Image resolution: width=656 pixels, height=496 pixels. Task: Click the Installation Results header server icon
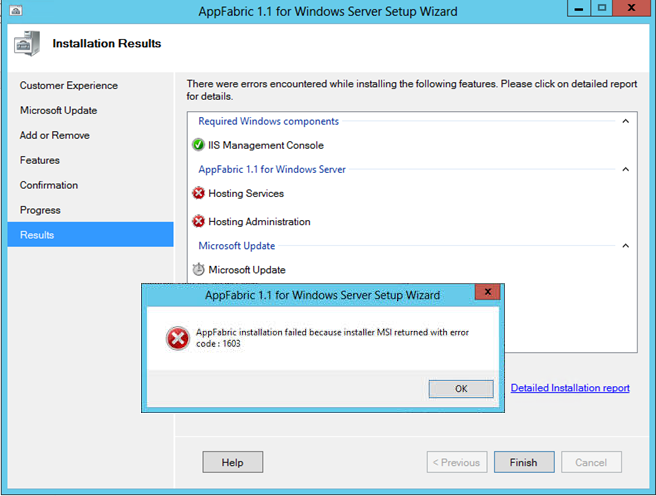[x=28, y=46]
